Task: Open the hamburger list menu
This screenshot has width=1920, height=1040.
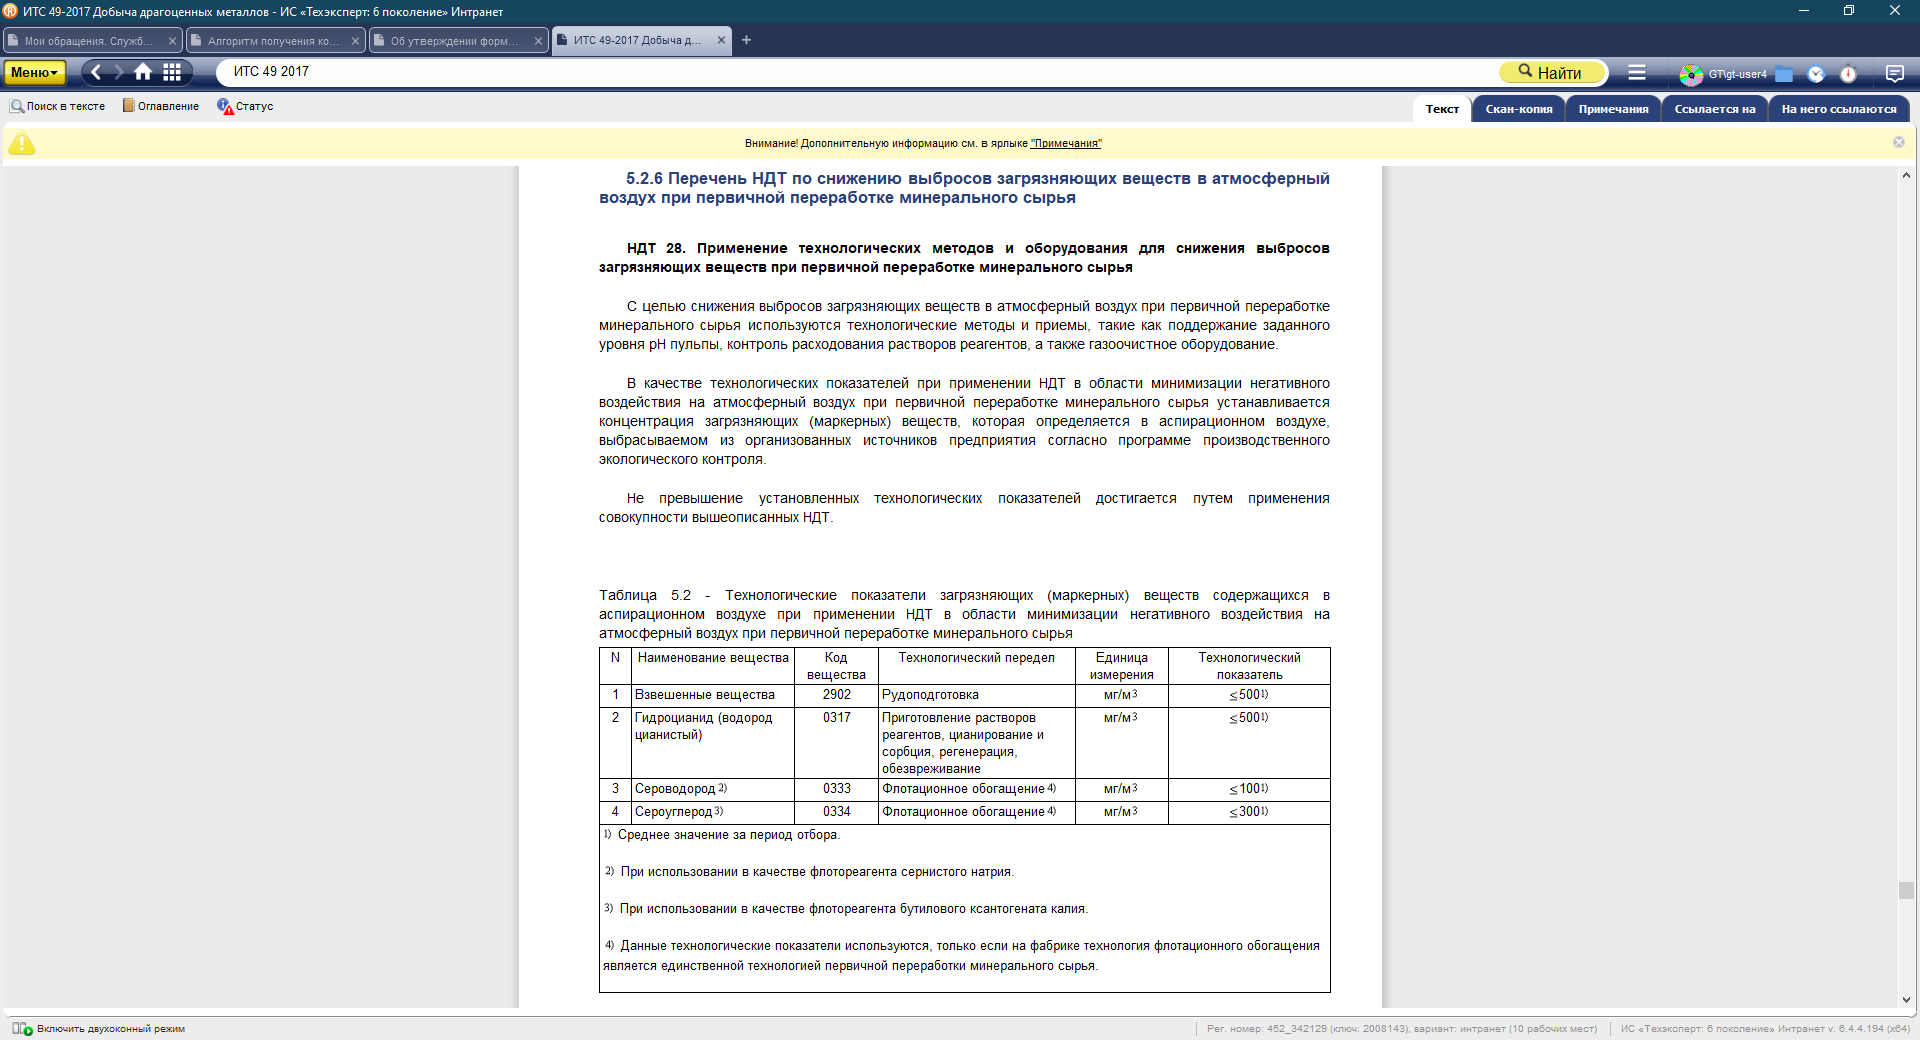Action: [x=1637, y=72]
